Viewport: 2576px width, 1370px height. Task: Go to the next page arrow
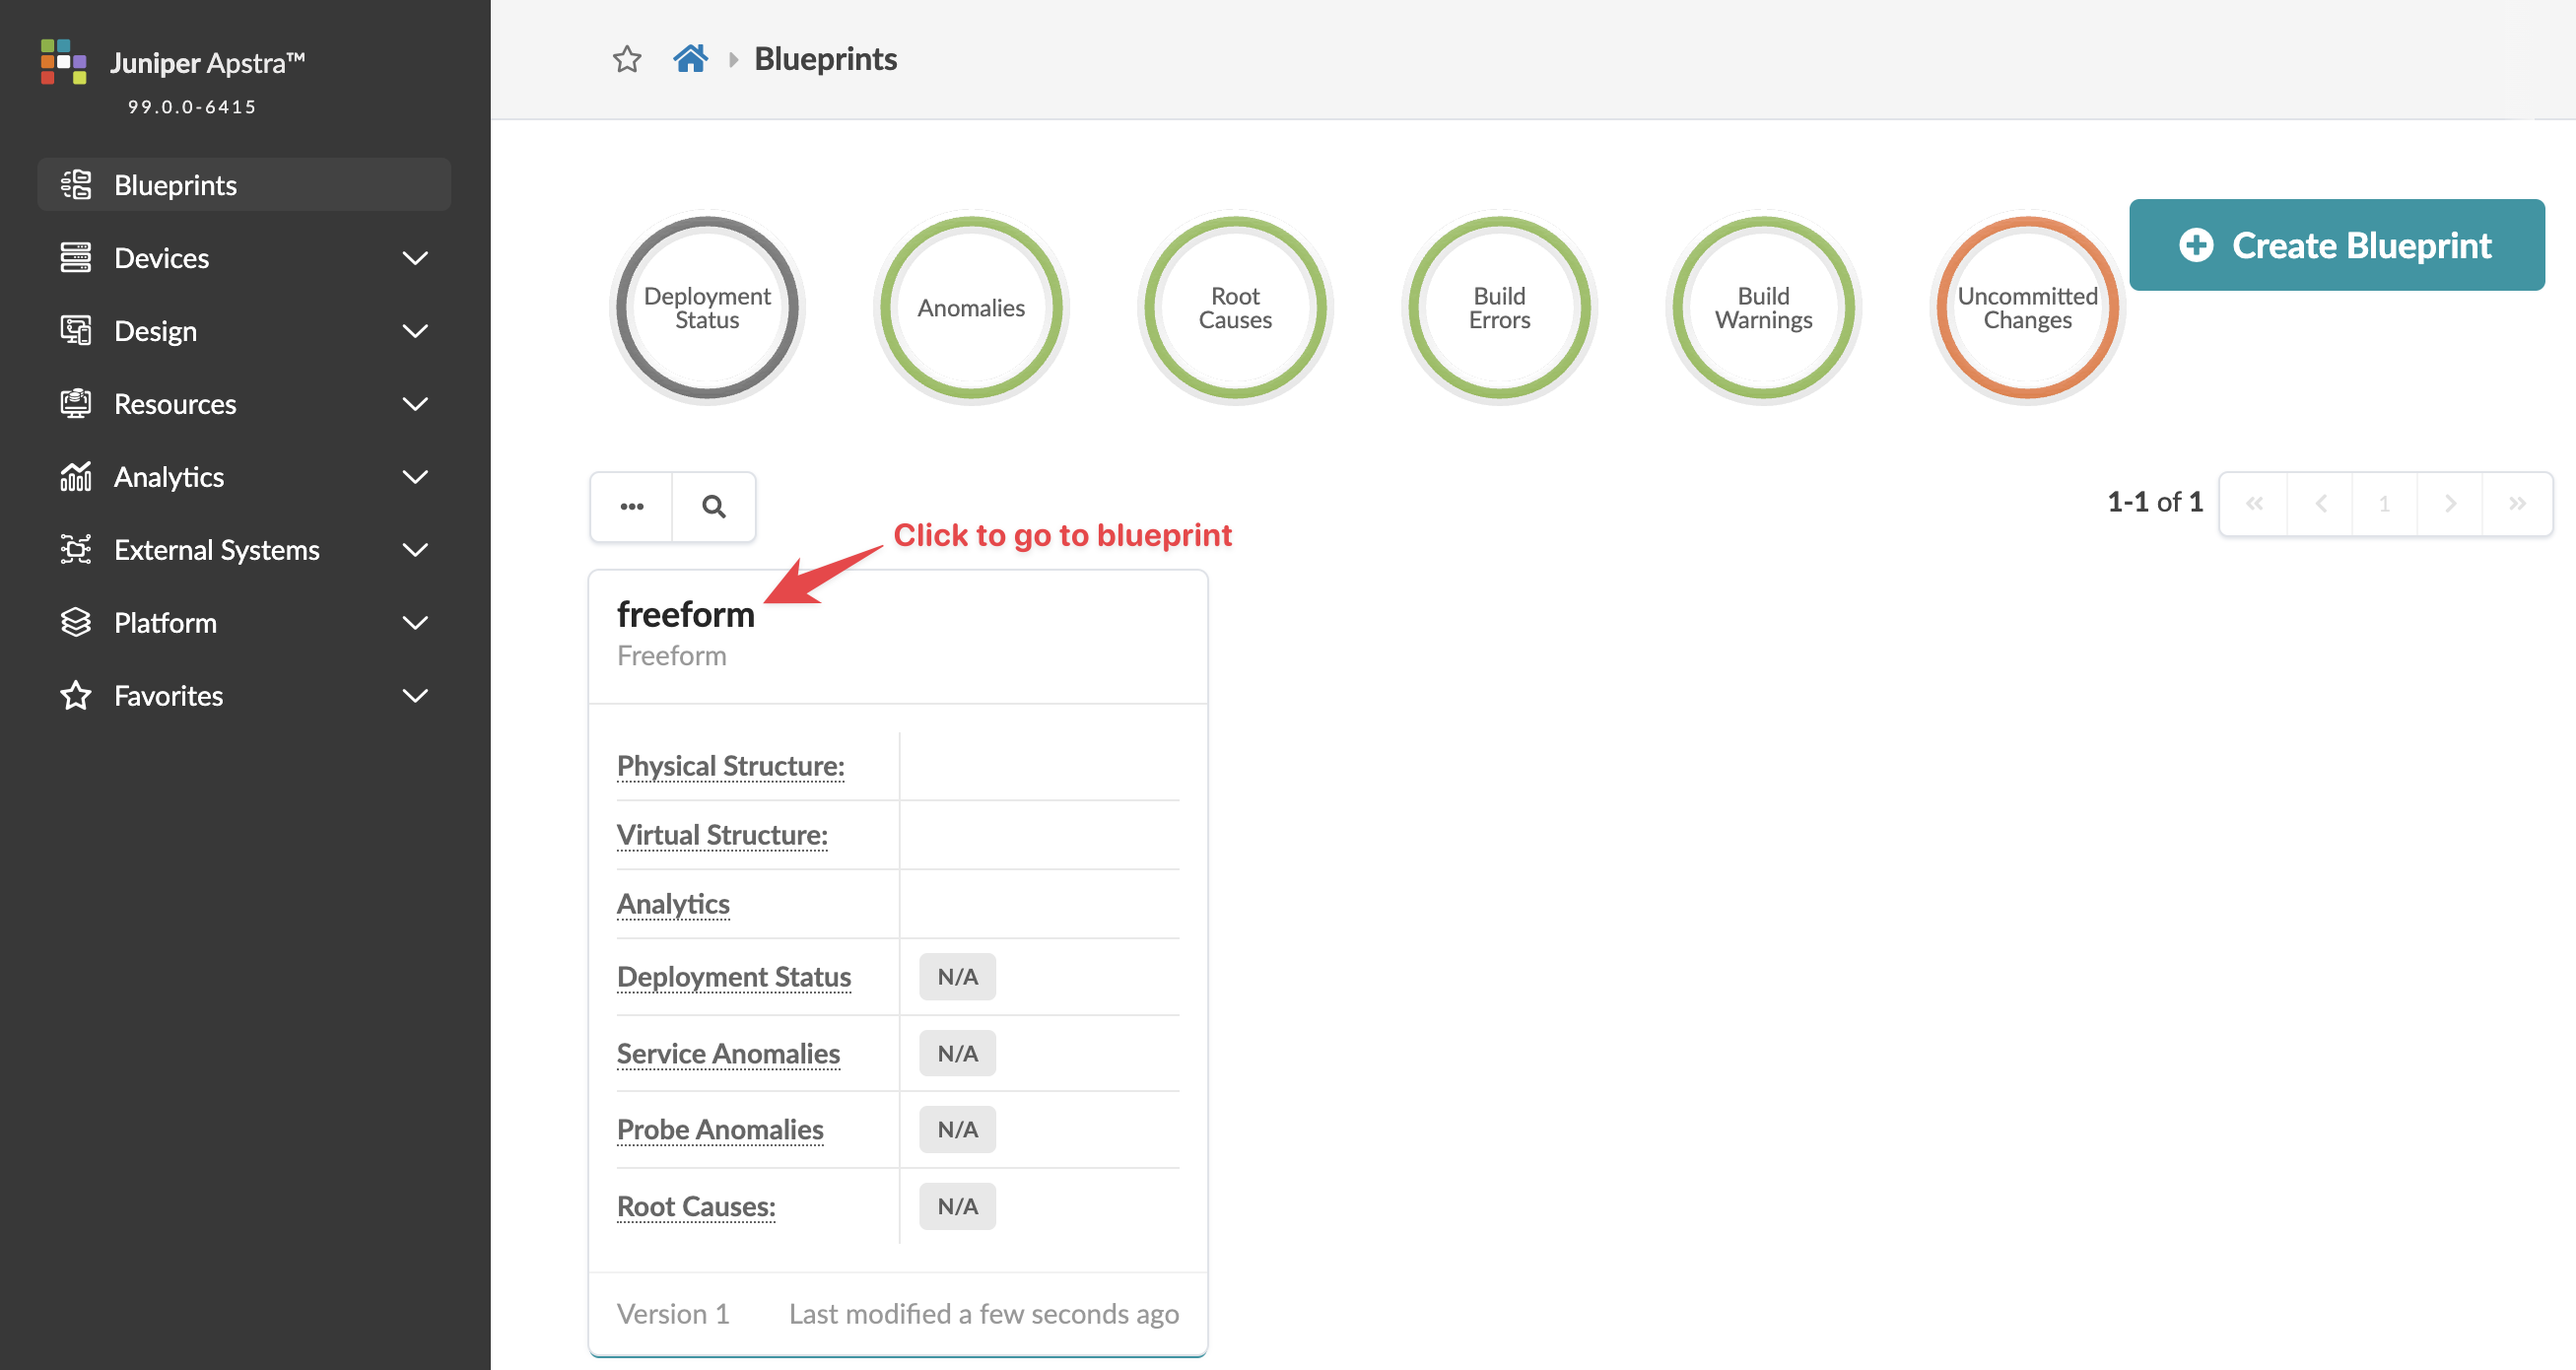click(2450, 504)
